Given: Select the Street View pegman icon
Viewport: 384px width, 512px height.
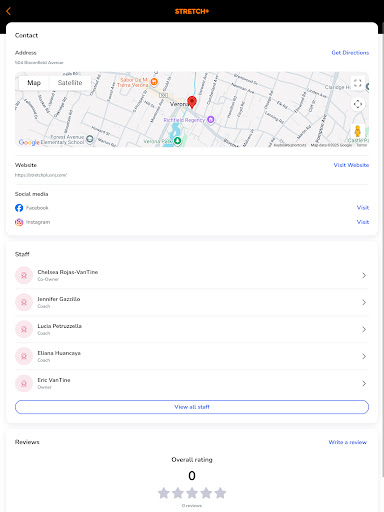Looking at the screenshot, I should pos(358,131).
